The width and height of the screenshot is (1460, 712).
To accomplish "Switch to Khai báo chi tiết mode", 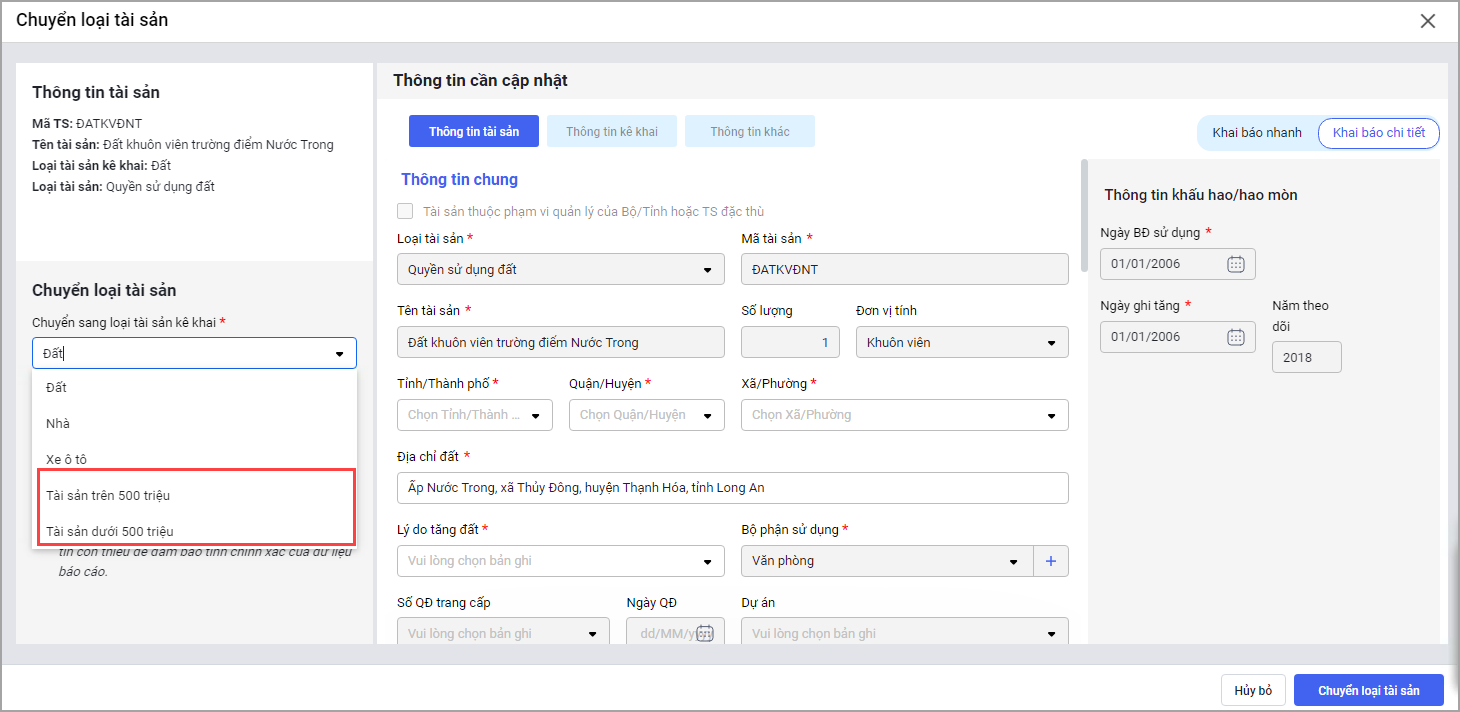I will point(1378,133).
